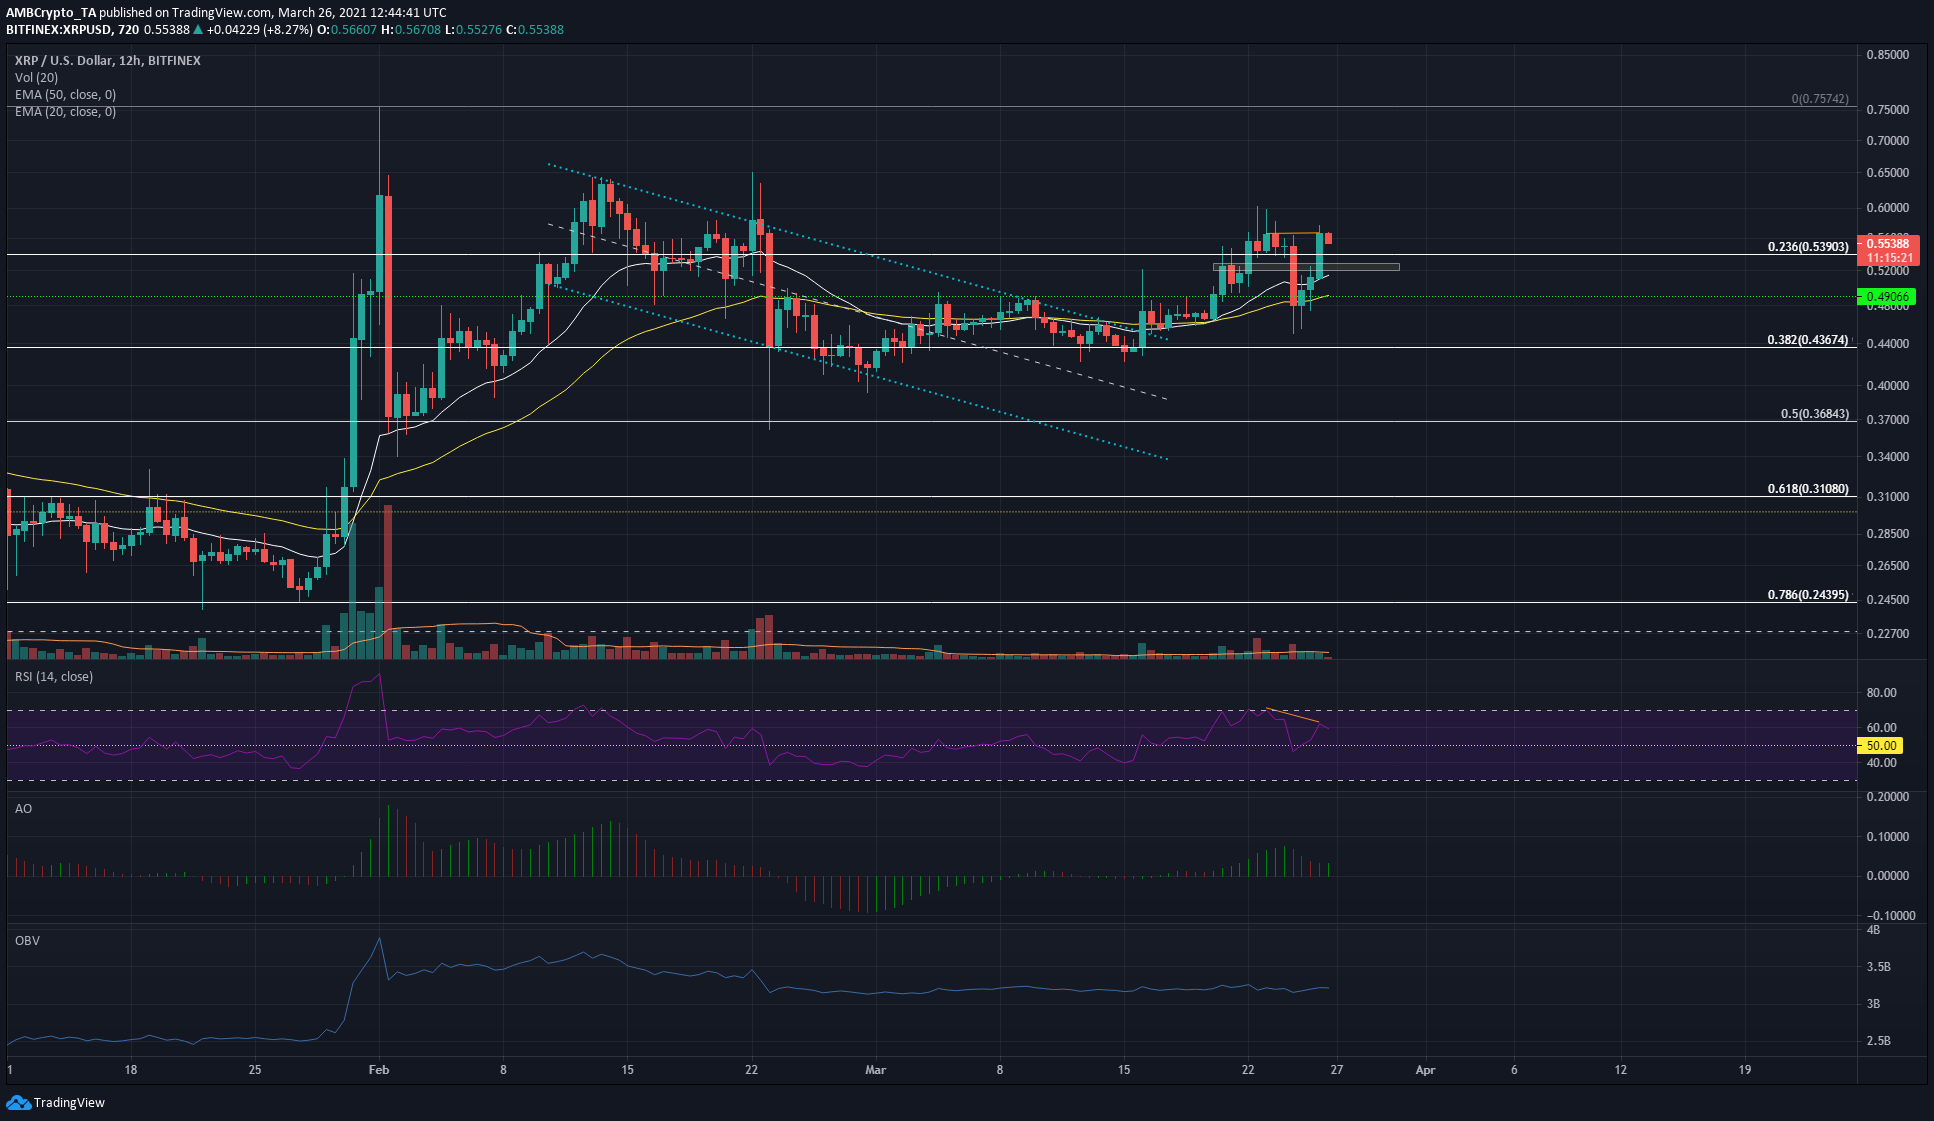Click the 22 date label near March end
The image size is (1934, 1121).
pyautogui.click(x=1247, y=1069)
